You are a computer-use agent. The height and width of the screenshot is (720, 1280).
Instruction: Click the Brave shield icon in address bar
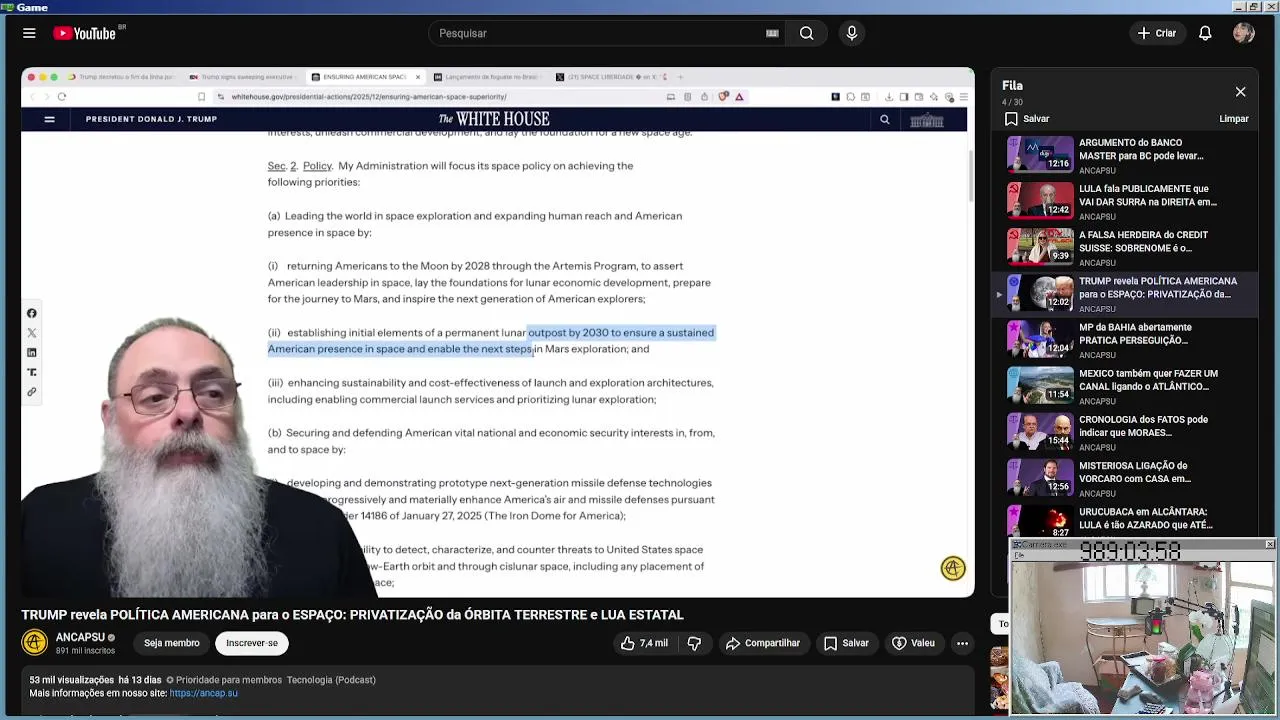(x=724, y=97)
